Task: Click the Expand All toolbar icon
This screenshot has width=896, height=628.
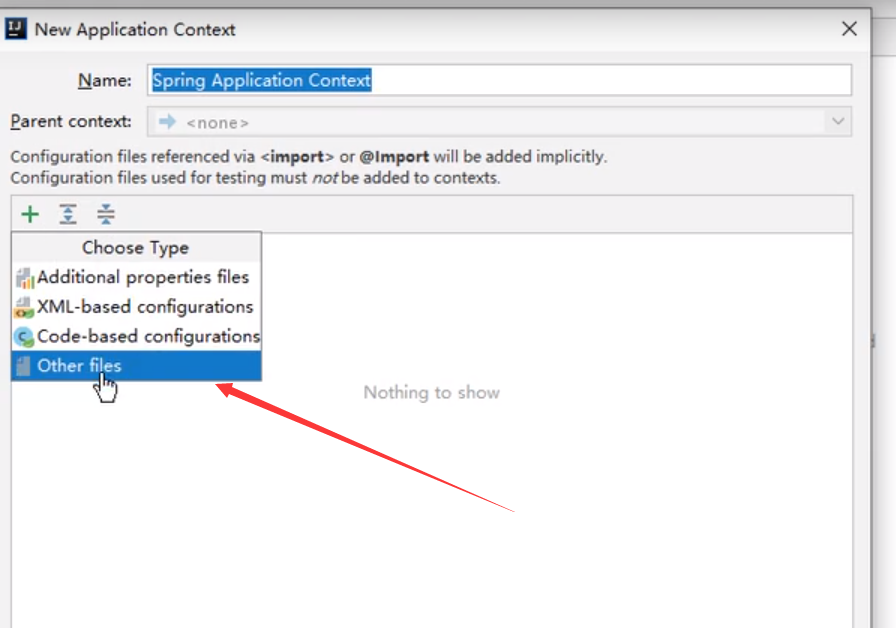Action: (x=68, y=214)
